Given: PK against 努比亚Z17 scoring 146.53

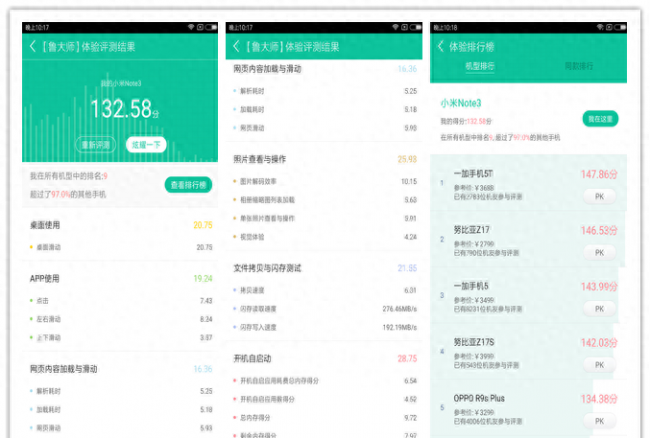Looking at the screenshot, I should pos(599,252).
